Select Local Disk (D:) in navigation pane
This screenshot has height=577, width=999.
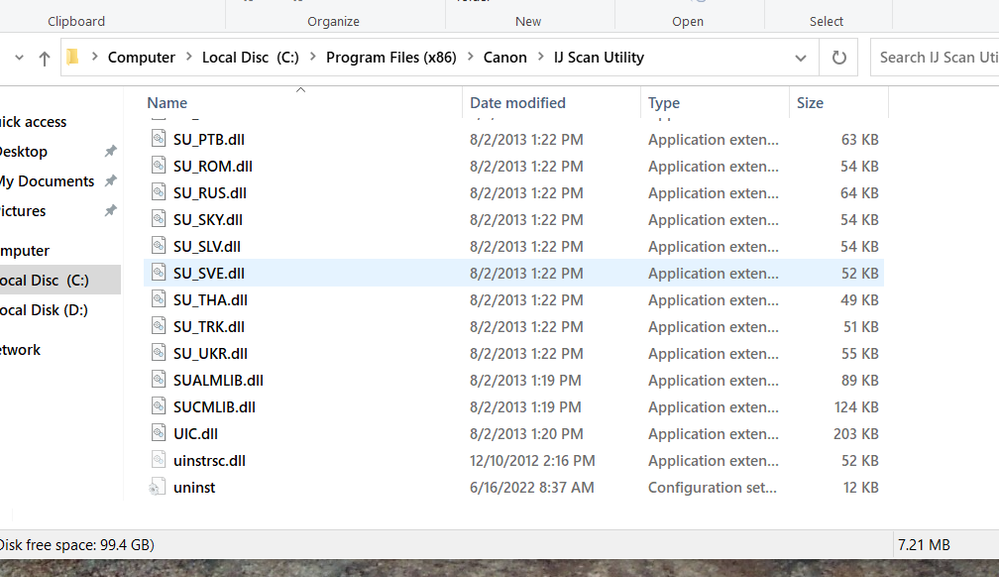pyautogui.click(x=44, y=310)
